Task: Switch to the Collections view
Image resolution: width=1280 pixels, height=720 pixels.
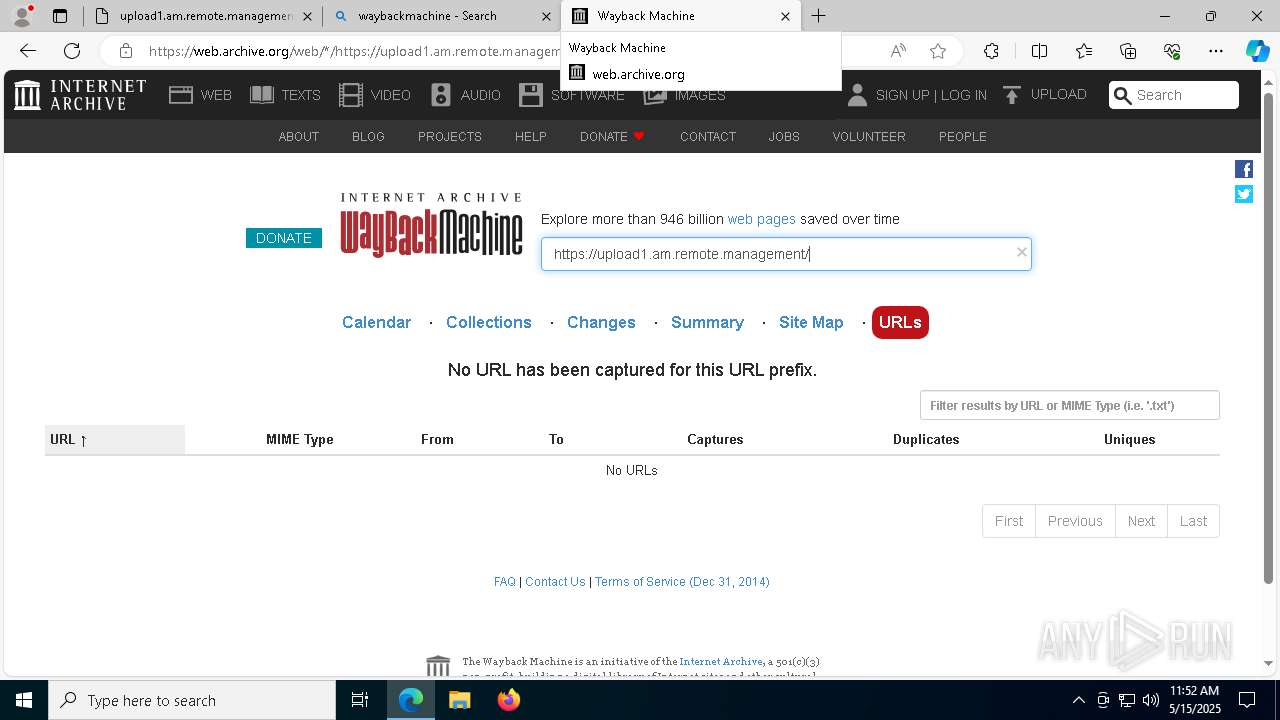Action: click(x=489, y=322)
